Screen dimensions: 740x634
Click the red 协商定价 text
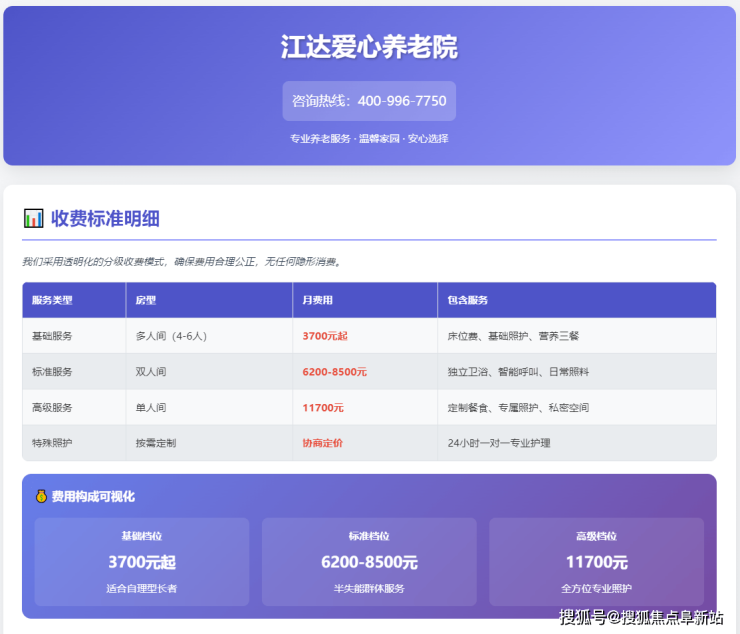point(322,443)
